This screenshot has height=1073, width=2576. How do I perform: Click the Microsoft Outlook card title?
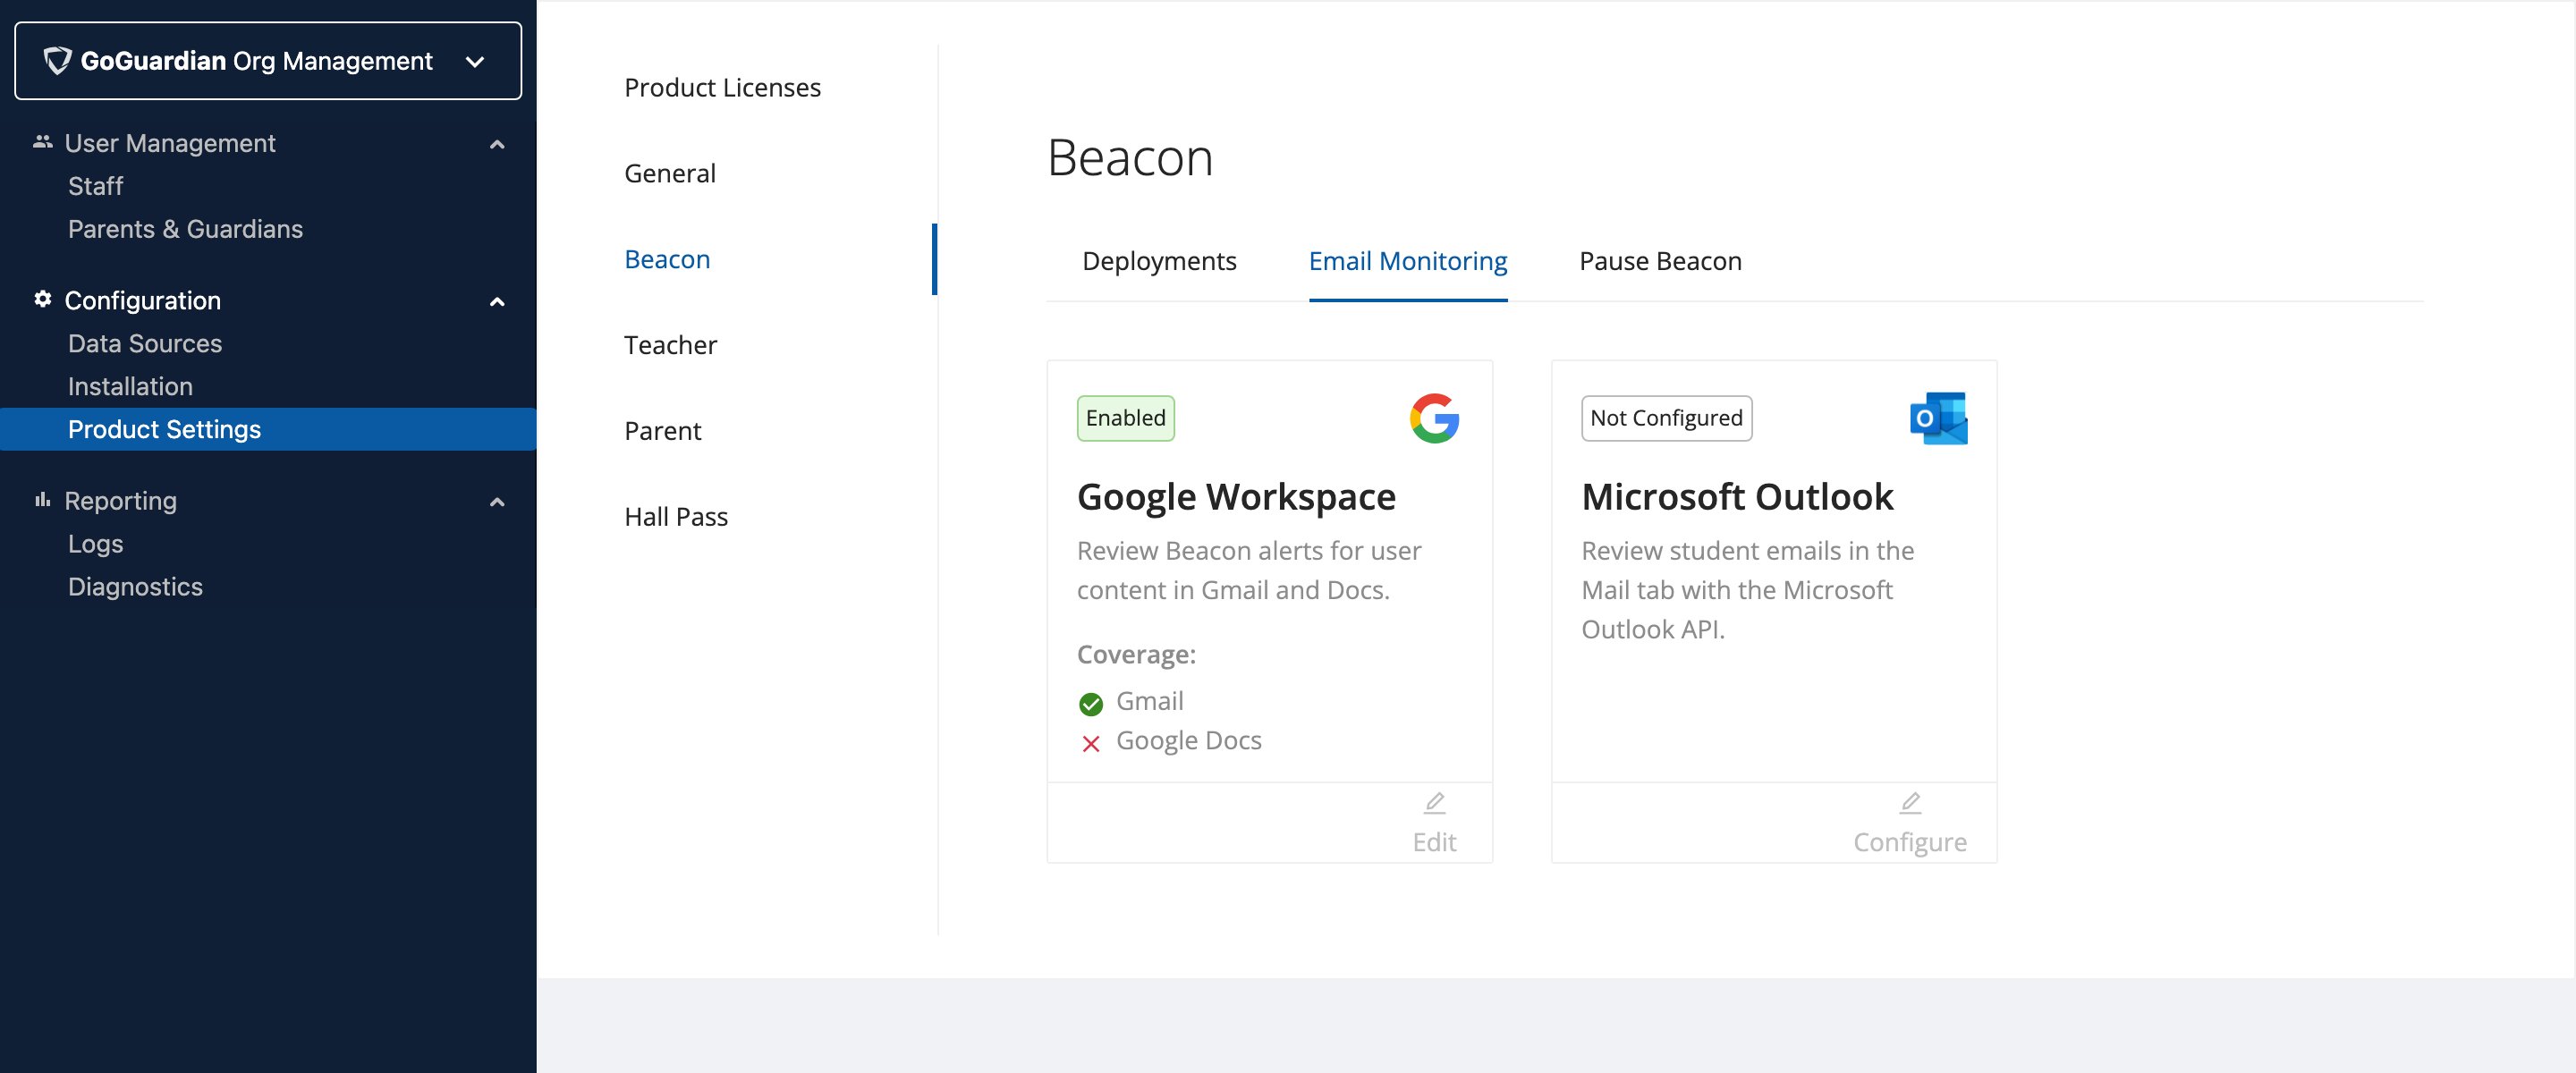pyautogui.click(x=1737, y=497)
